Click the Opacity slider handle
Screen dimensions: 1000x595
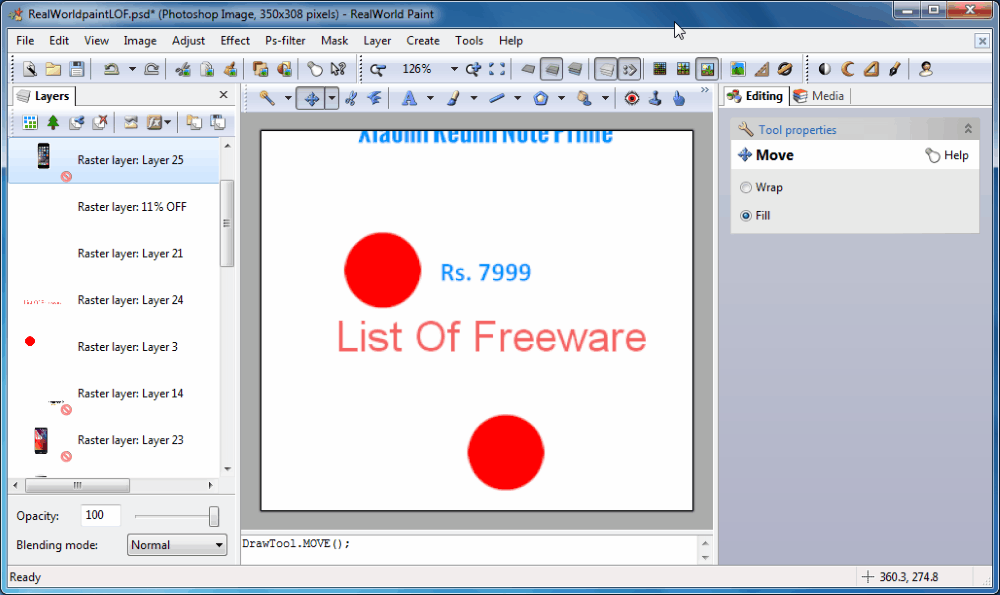(x=214, y=516)
